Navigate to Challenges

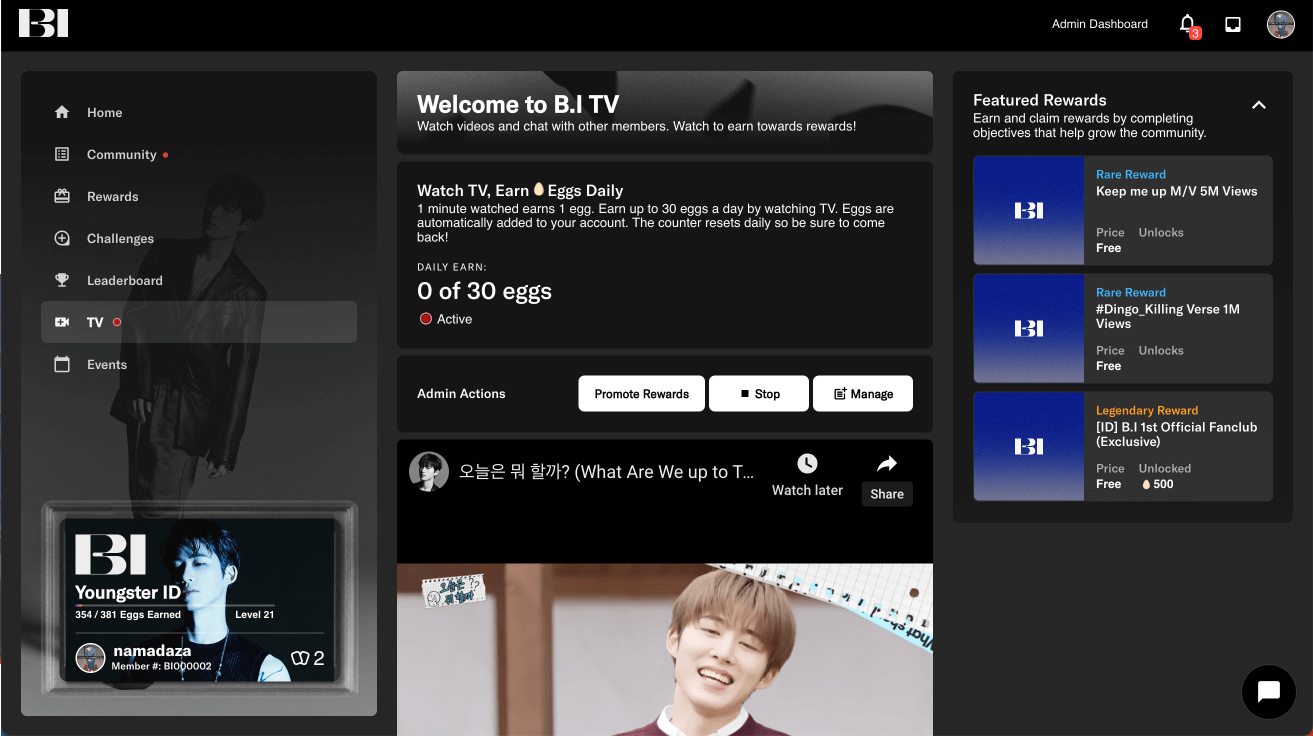point(199,238)
